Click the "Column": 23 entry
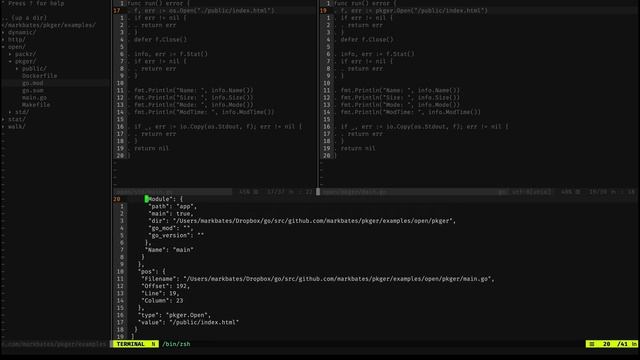The image size is (640, 360). [162, 300]
